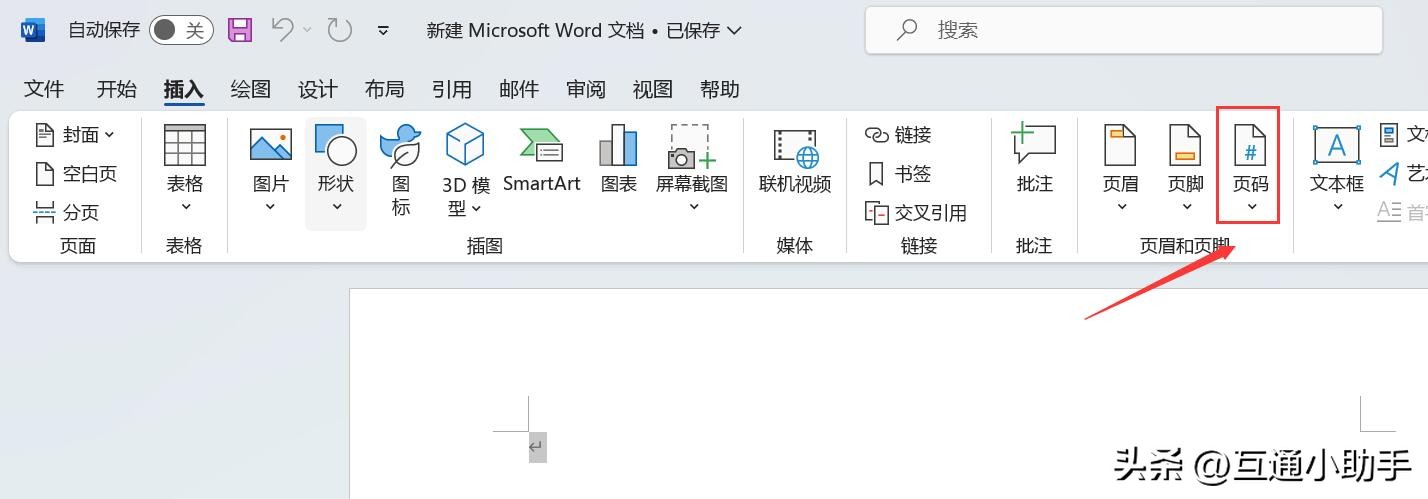Screen dimensions: 1428x499
Task: Switch to the 绘图 tab
Action: click(250, 89)
